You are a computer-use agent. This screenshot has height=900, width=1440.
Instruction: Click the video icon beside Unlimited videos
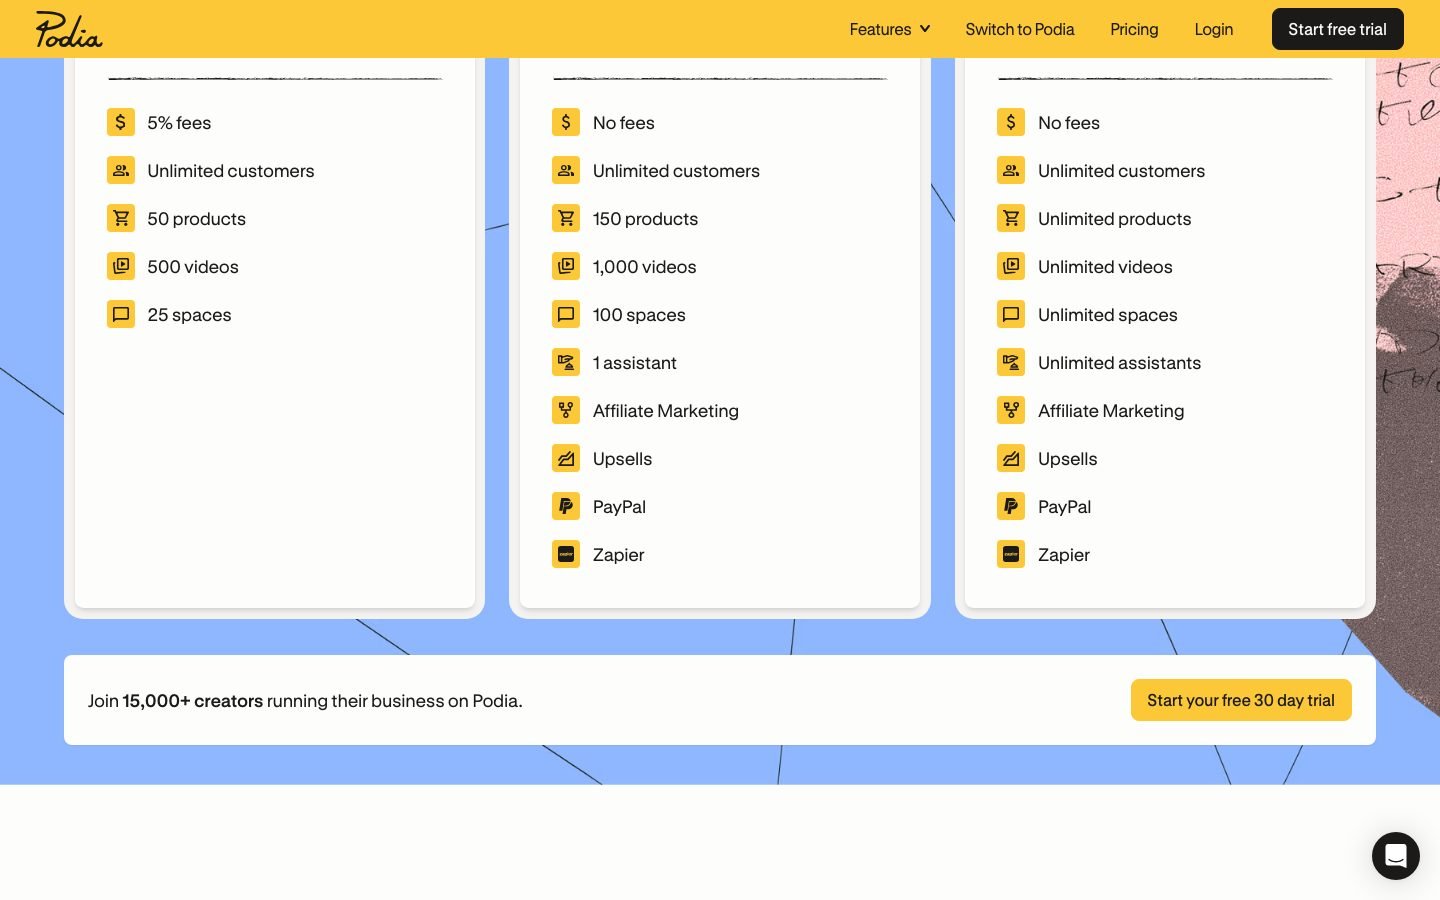click(1011, 266)
